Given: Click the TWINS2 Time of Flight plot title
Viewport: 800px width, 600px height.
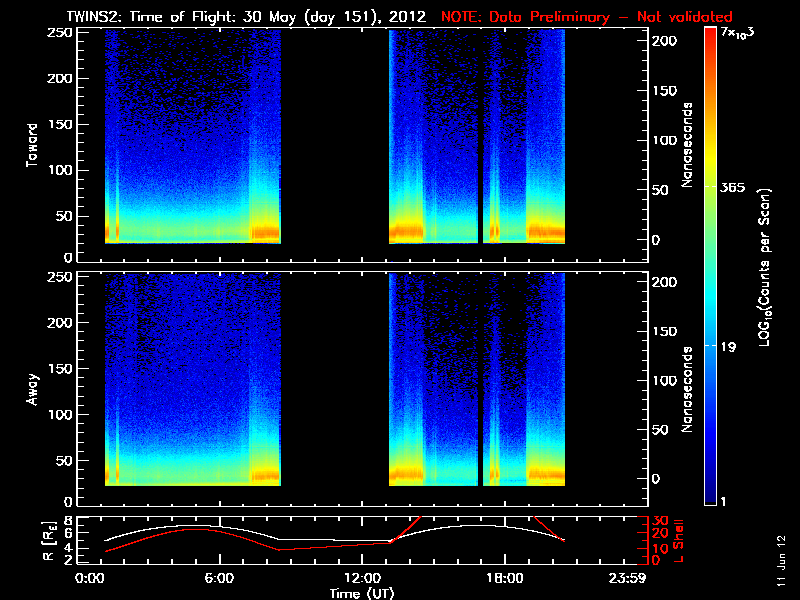Looking at the screenshot, I should pos(245,17).
